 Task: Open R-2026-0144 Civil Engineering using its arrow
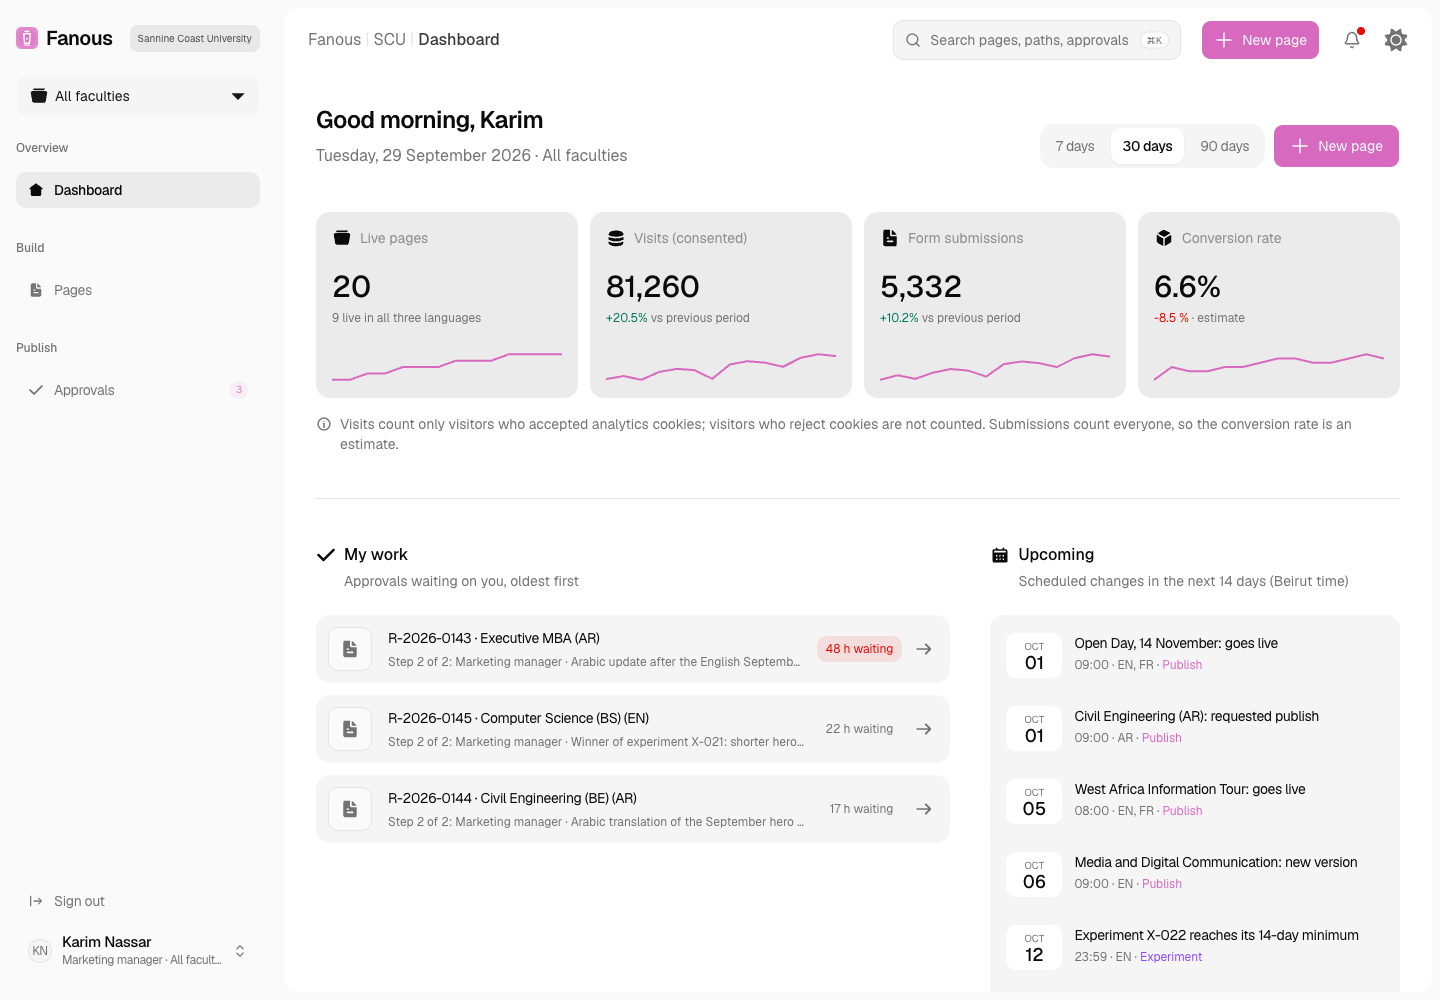click(x=924, y=809)
